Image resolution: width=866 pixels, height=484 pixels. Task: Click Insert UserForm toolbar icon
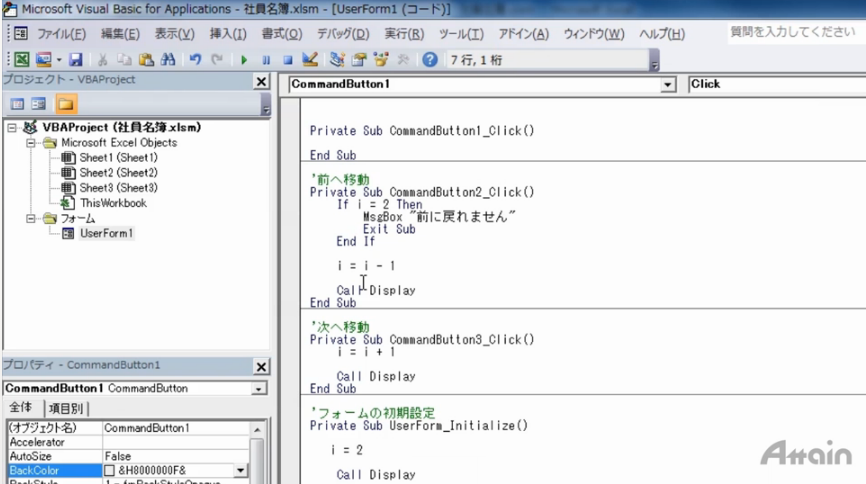43,59
